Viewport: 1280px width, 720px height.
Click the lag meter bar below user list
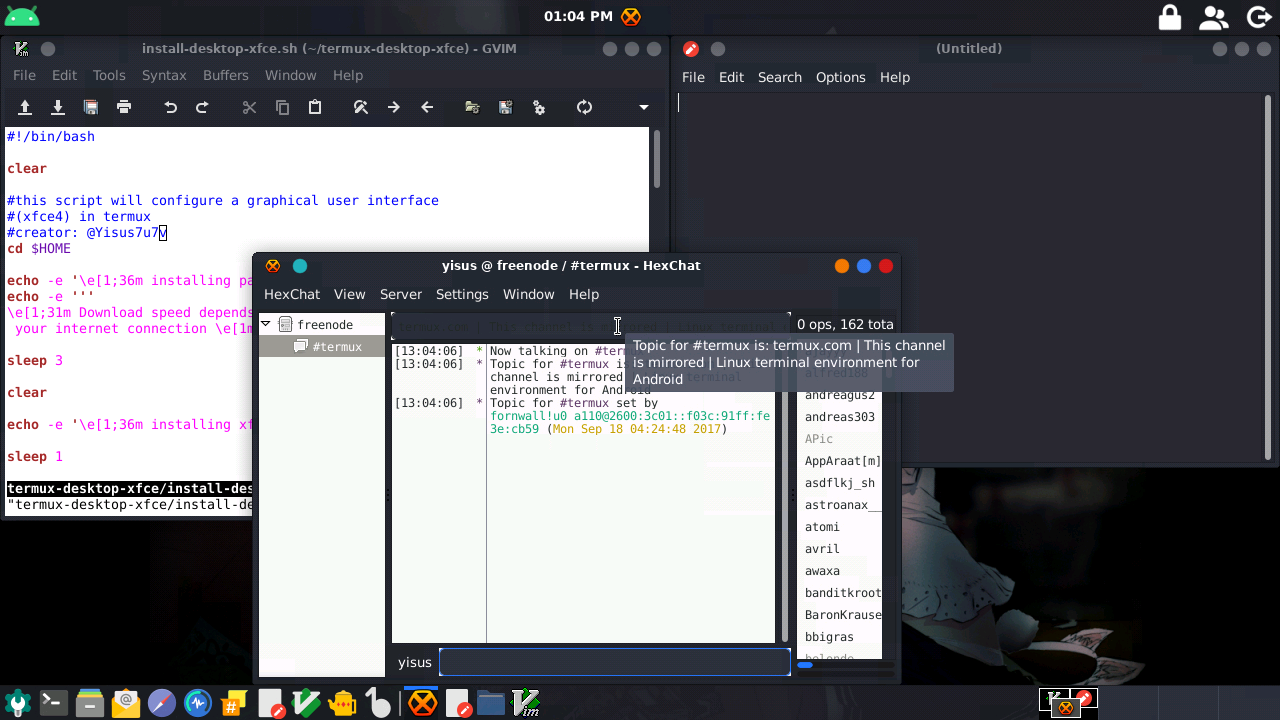pos(844,666)
